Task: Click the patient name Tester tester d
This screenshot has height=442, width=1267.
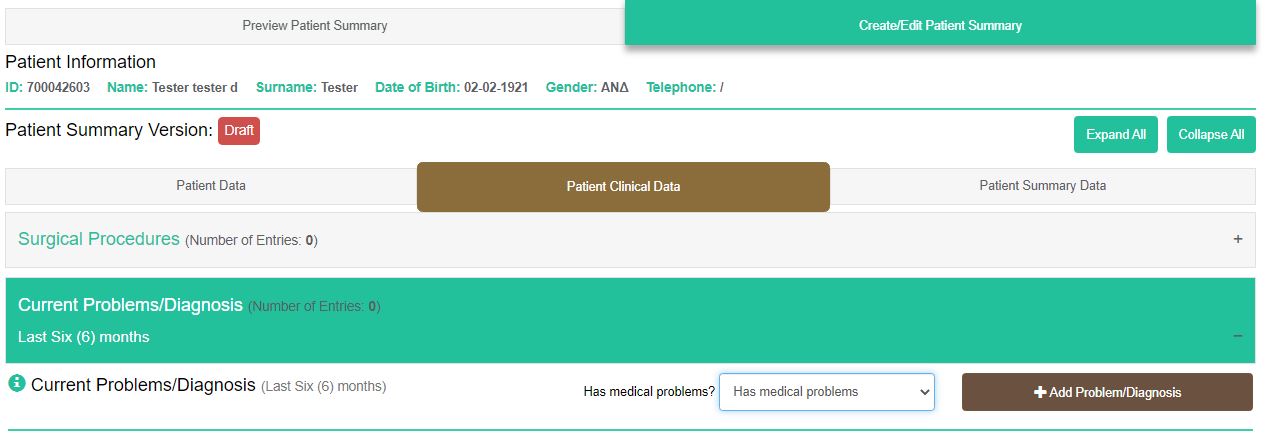Action: point(195,87)
